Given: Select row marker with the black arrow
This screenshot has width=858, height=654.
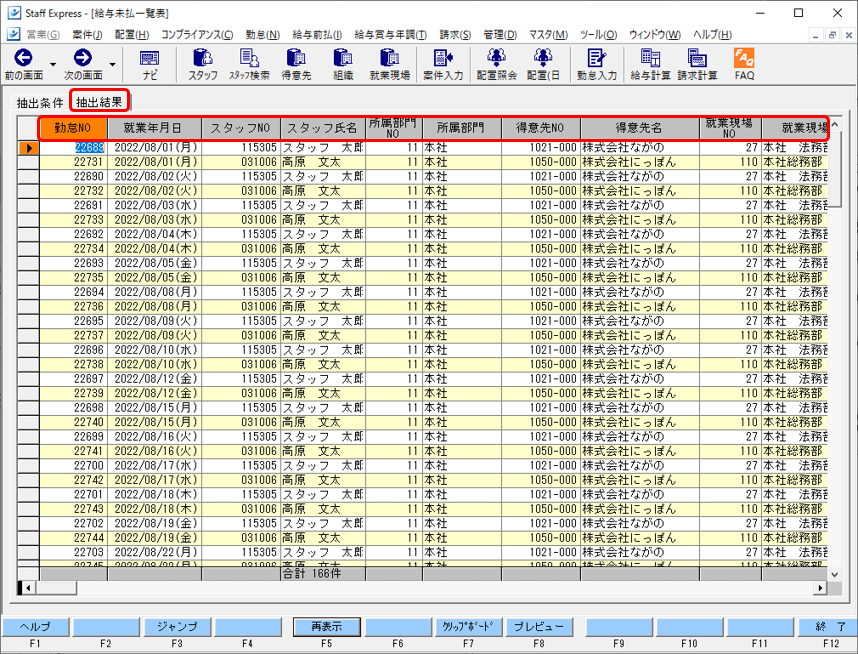Looking at the screenshot, I should coord(28,148).
